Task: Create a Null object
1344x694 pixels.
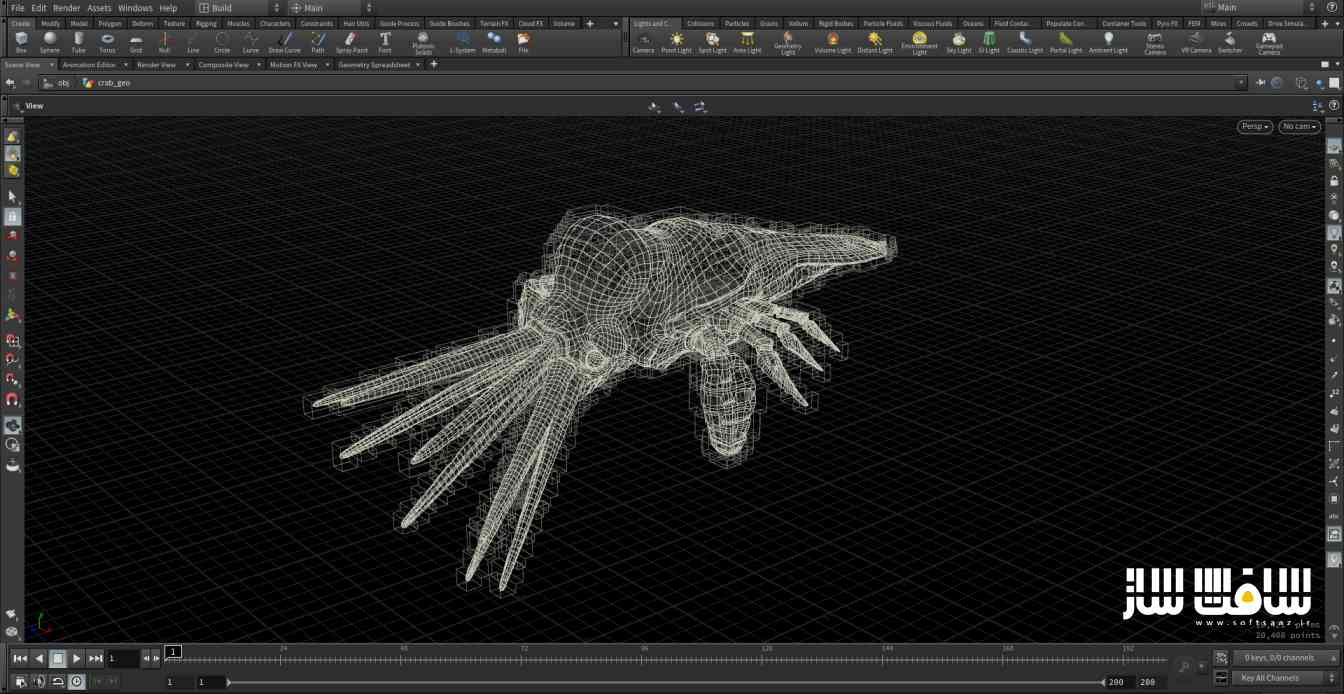Action: (x=164, y=41)
